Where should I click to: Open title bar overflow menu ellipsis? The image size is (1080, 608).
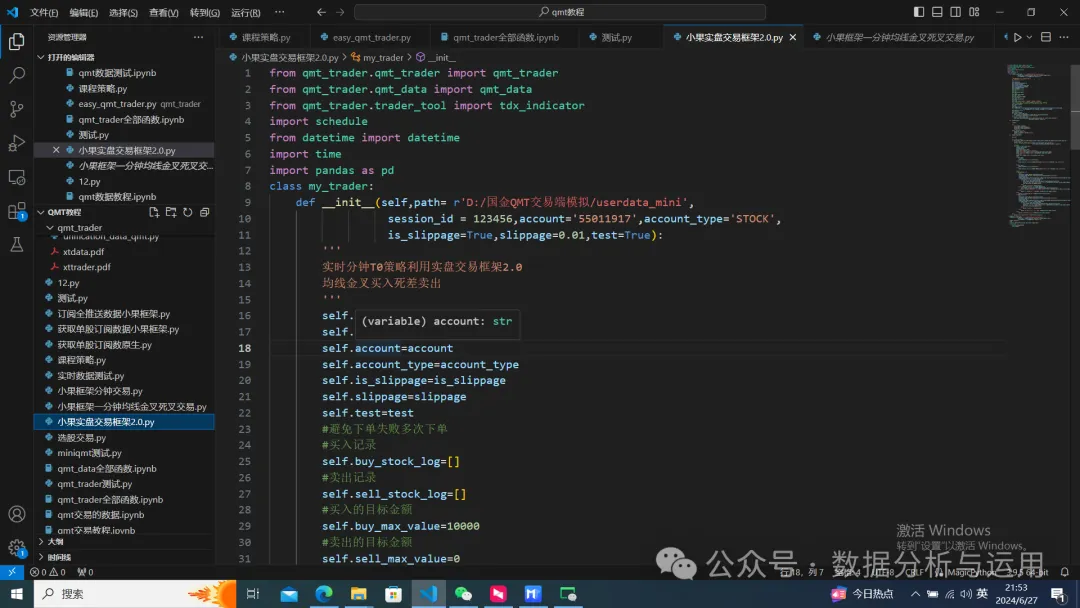tap(280, 12)
